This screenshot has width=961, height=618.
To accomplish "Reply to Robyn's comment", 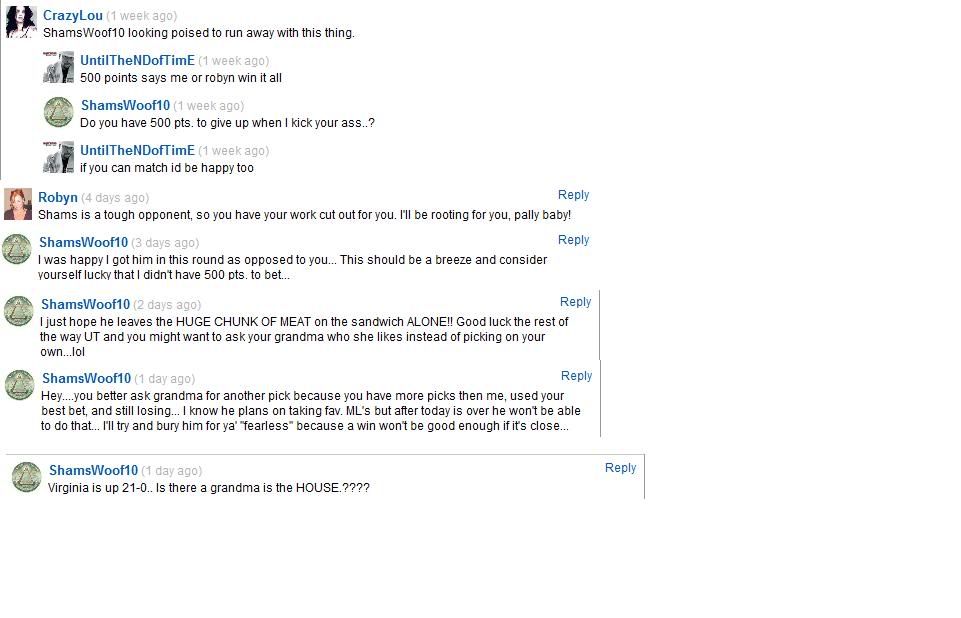I will pyautogui.click(x=573, y=195).
